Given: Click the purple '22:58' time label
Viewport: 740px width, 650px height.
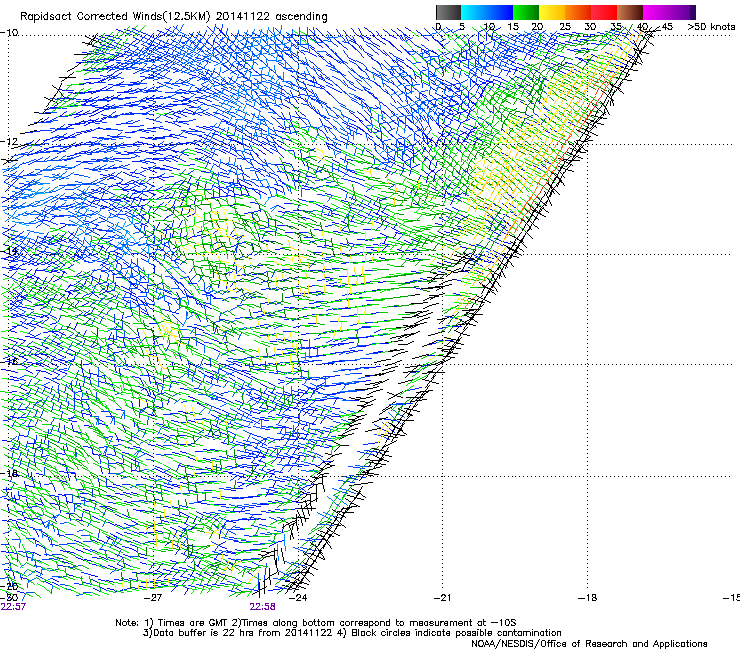Looking at the screenshot, I should pyautogui.click(x=262, y=607).
